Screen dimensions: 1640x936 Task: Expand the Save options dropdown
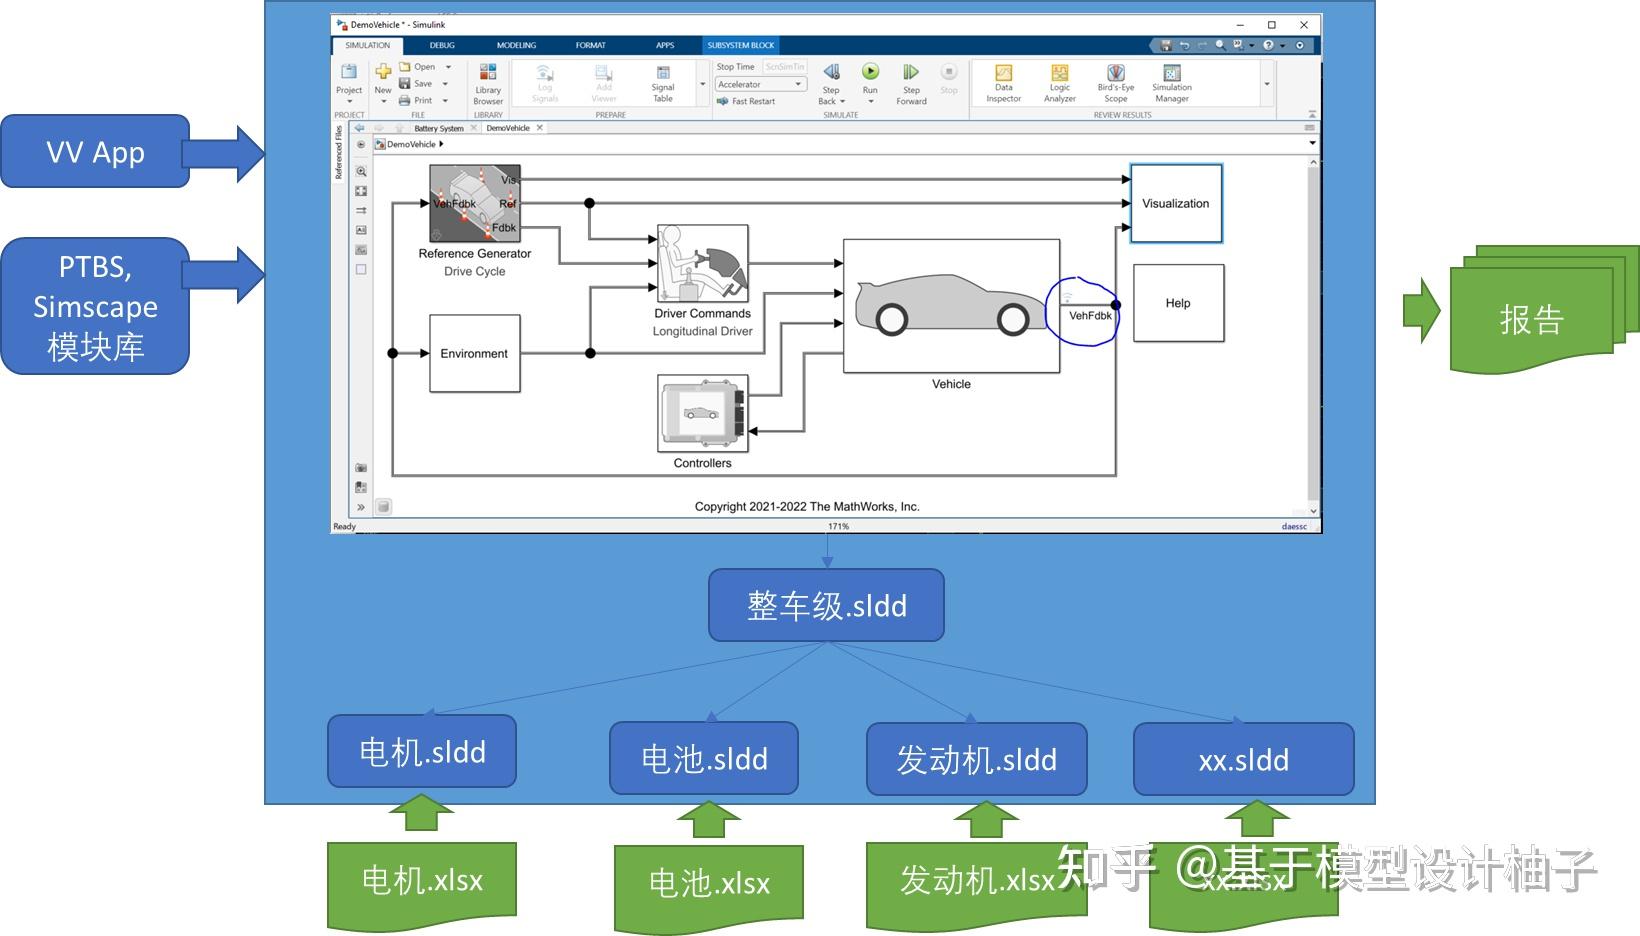[444, 81]
